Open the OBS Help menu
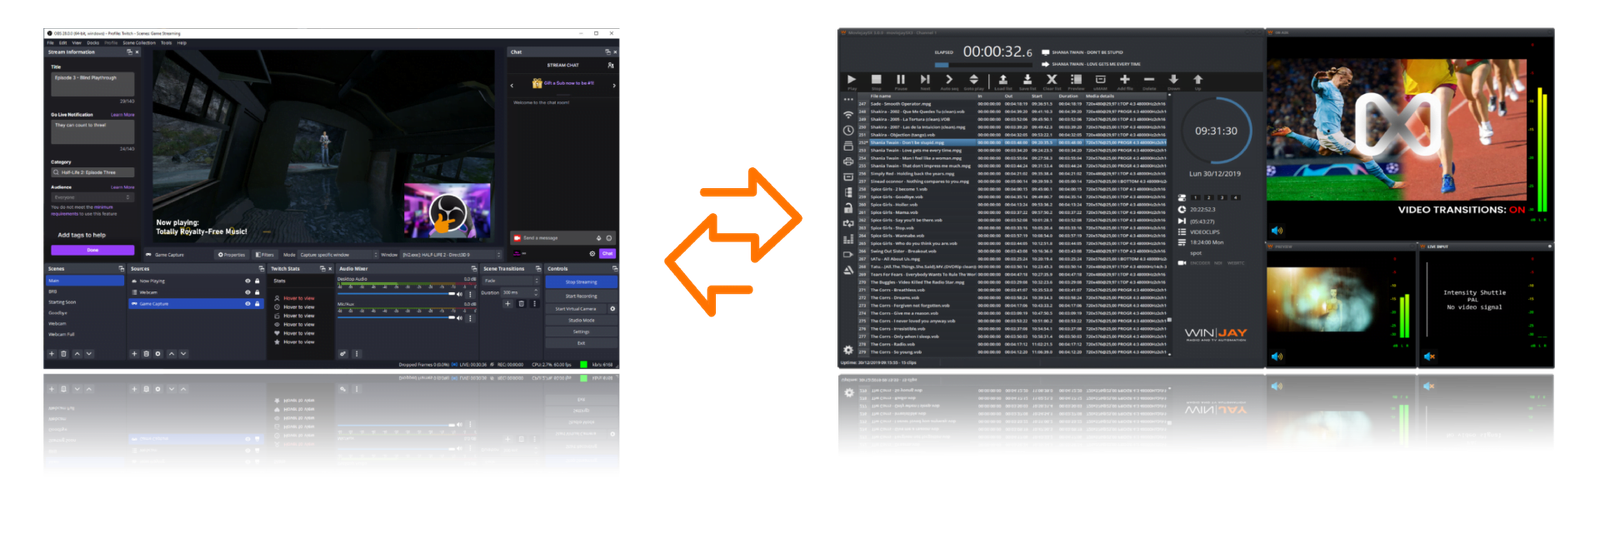Screen dimensions: 1600x543 coord(182,43)
